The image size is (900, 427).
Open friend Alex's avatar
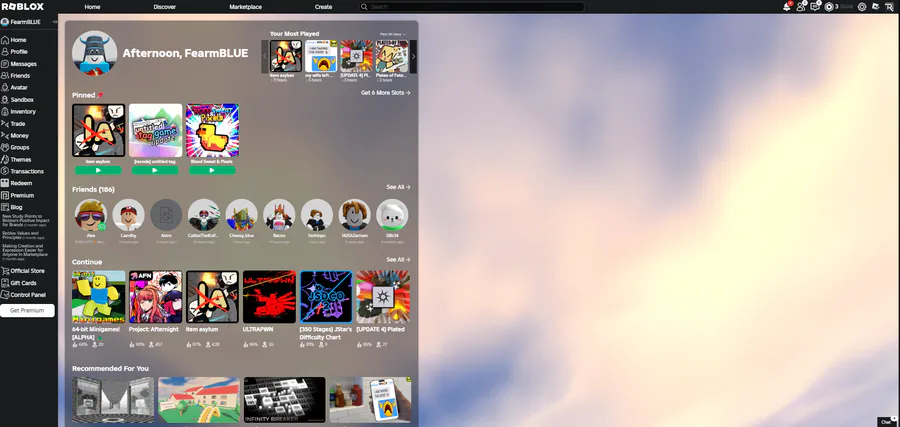tap(91, 215)
